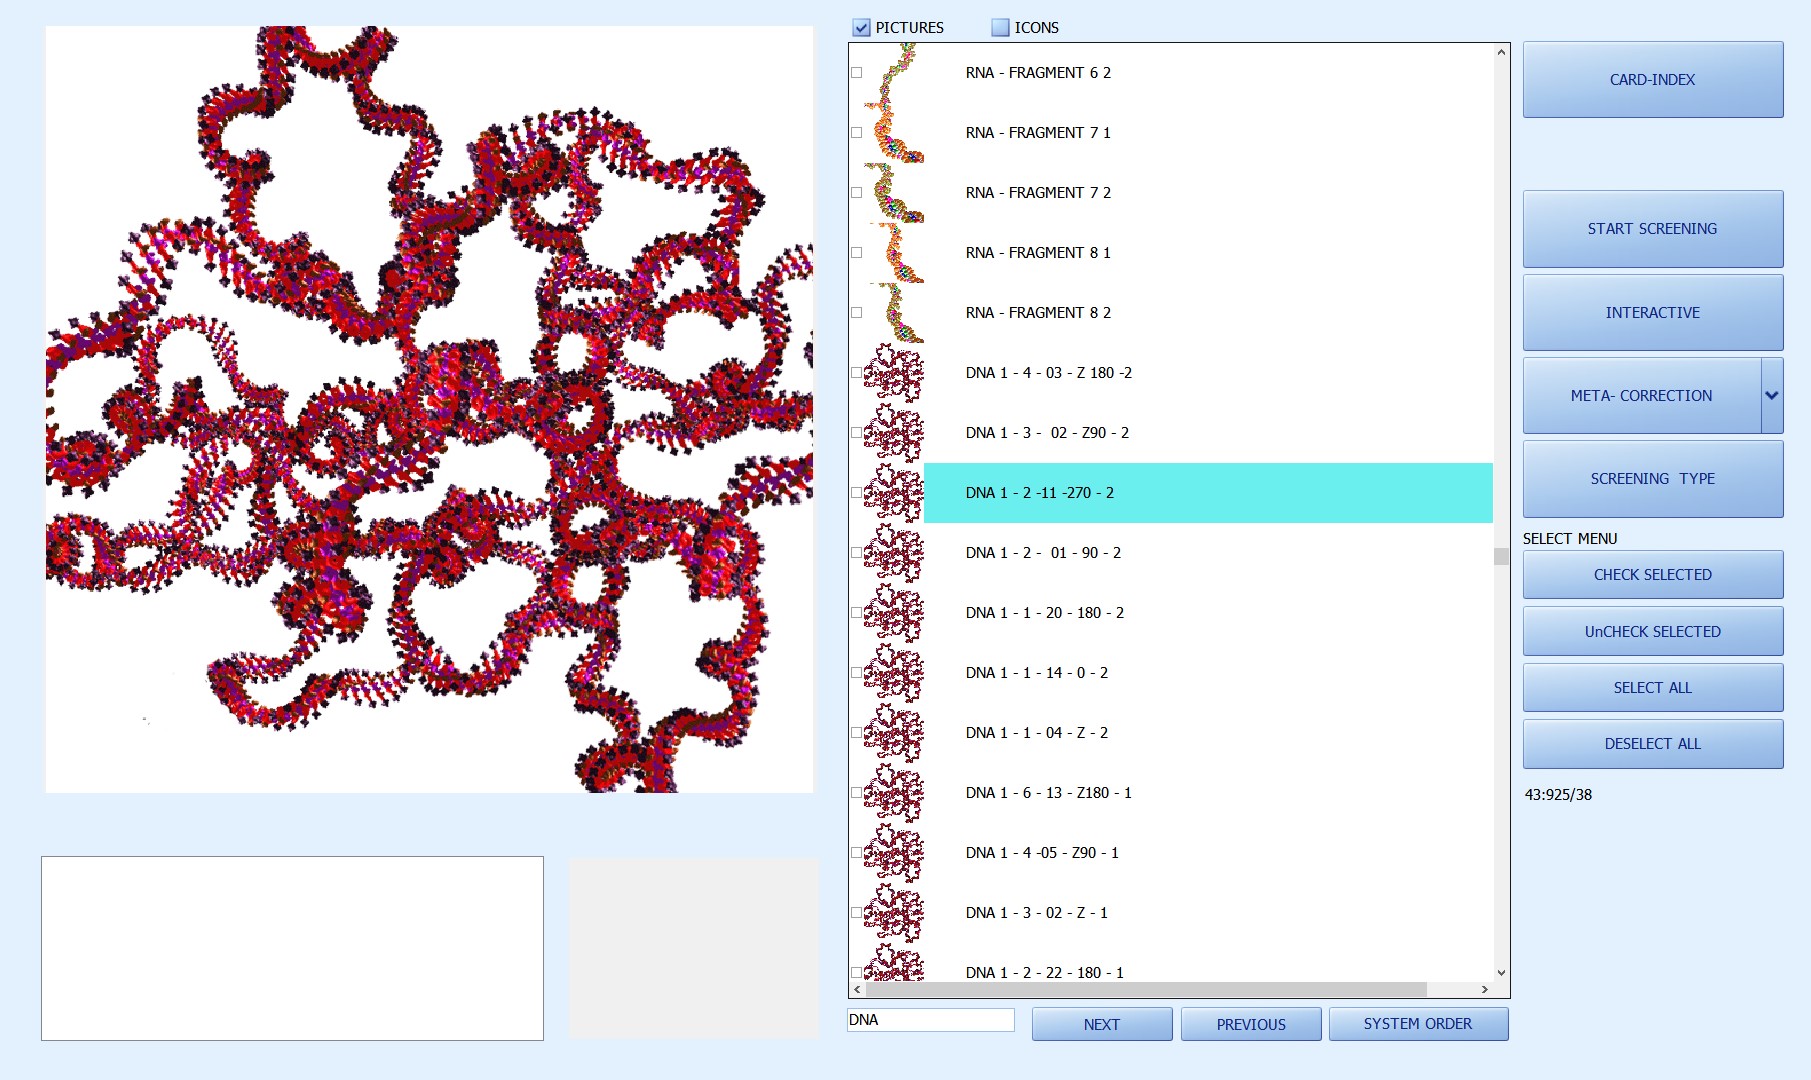Click DESELECT ALL button

tap(1653, 744)
